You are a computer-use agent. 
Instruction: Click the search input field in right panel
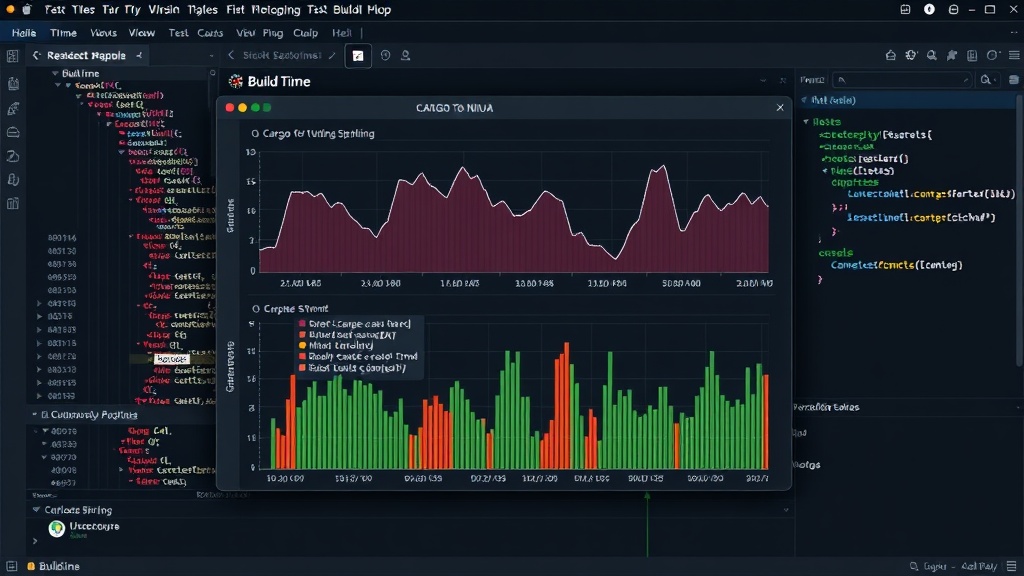point(903,80)
